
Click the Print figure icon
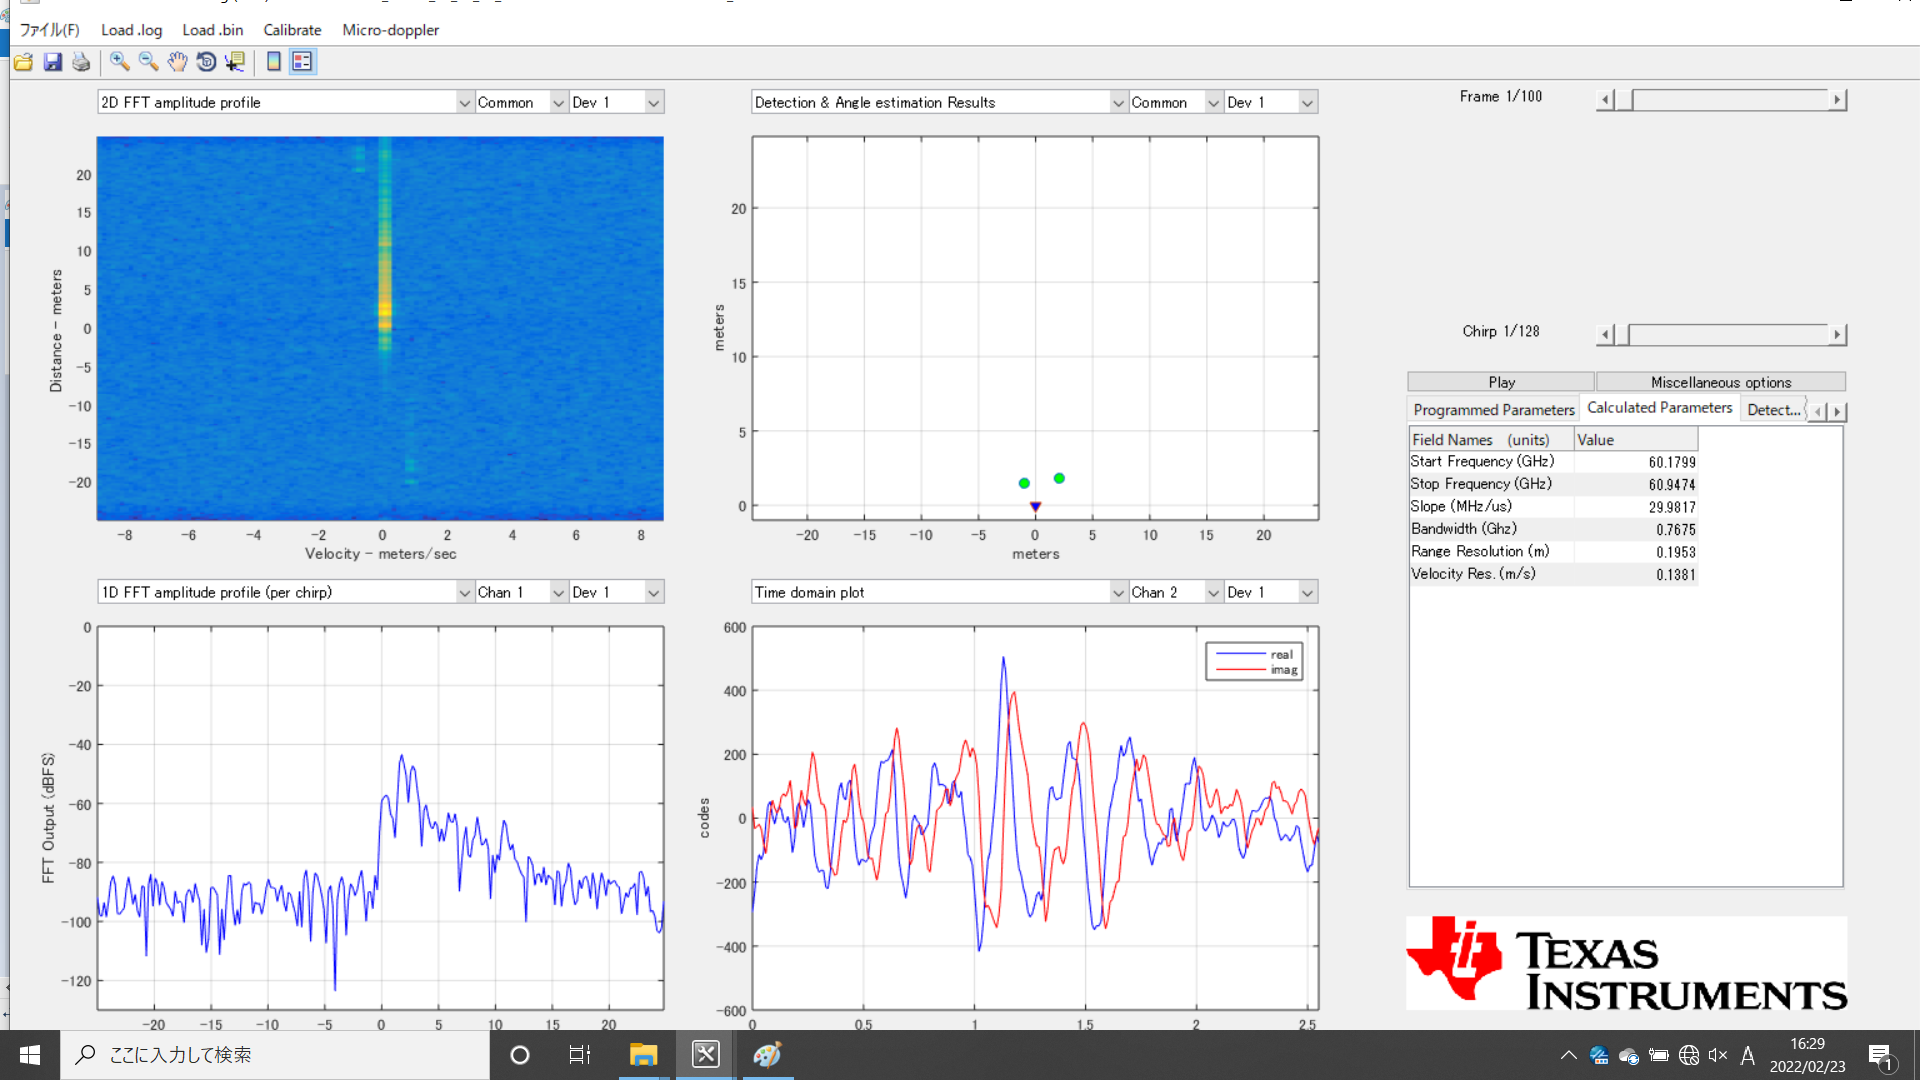pyautogui.click(x=81, y=62)
